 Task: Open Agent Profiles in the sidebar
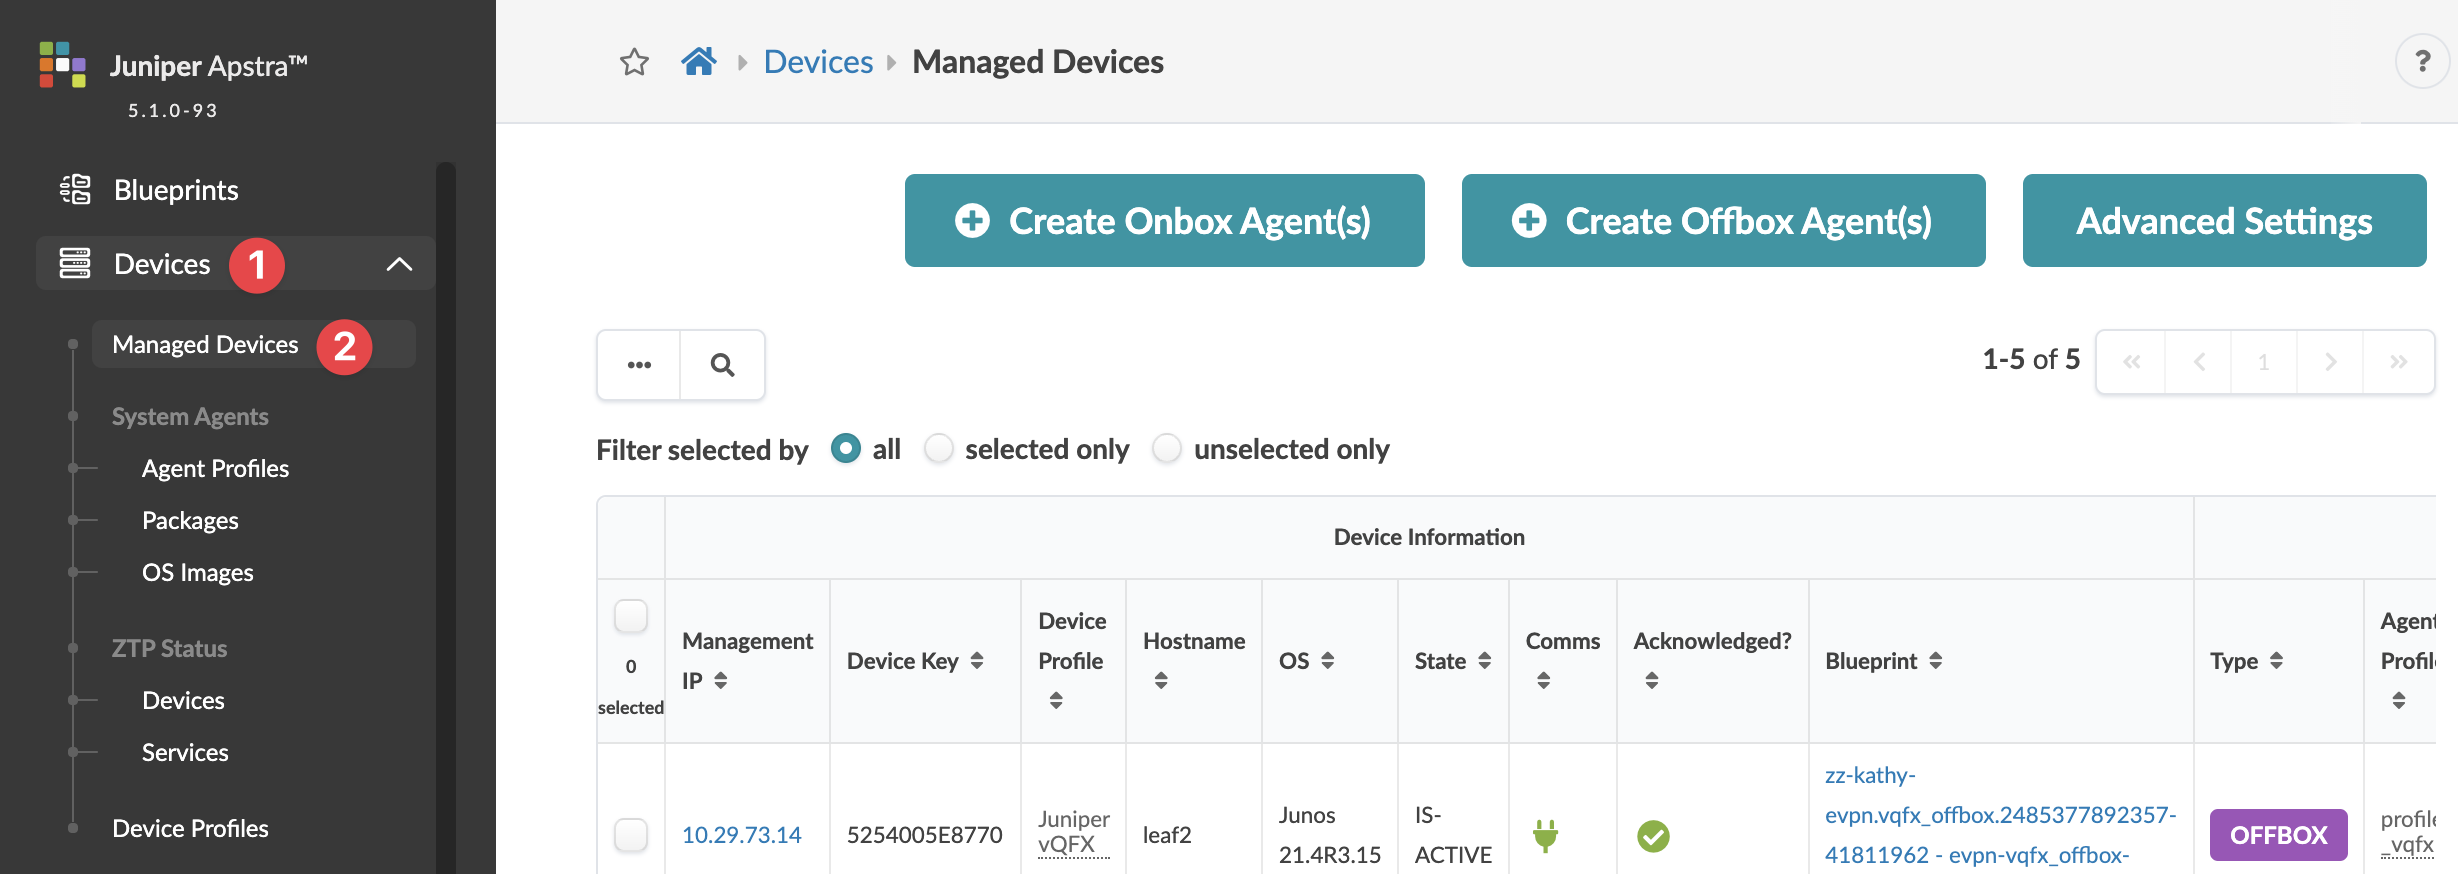pos(215,469)
